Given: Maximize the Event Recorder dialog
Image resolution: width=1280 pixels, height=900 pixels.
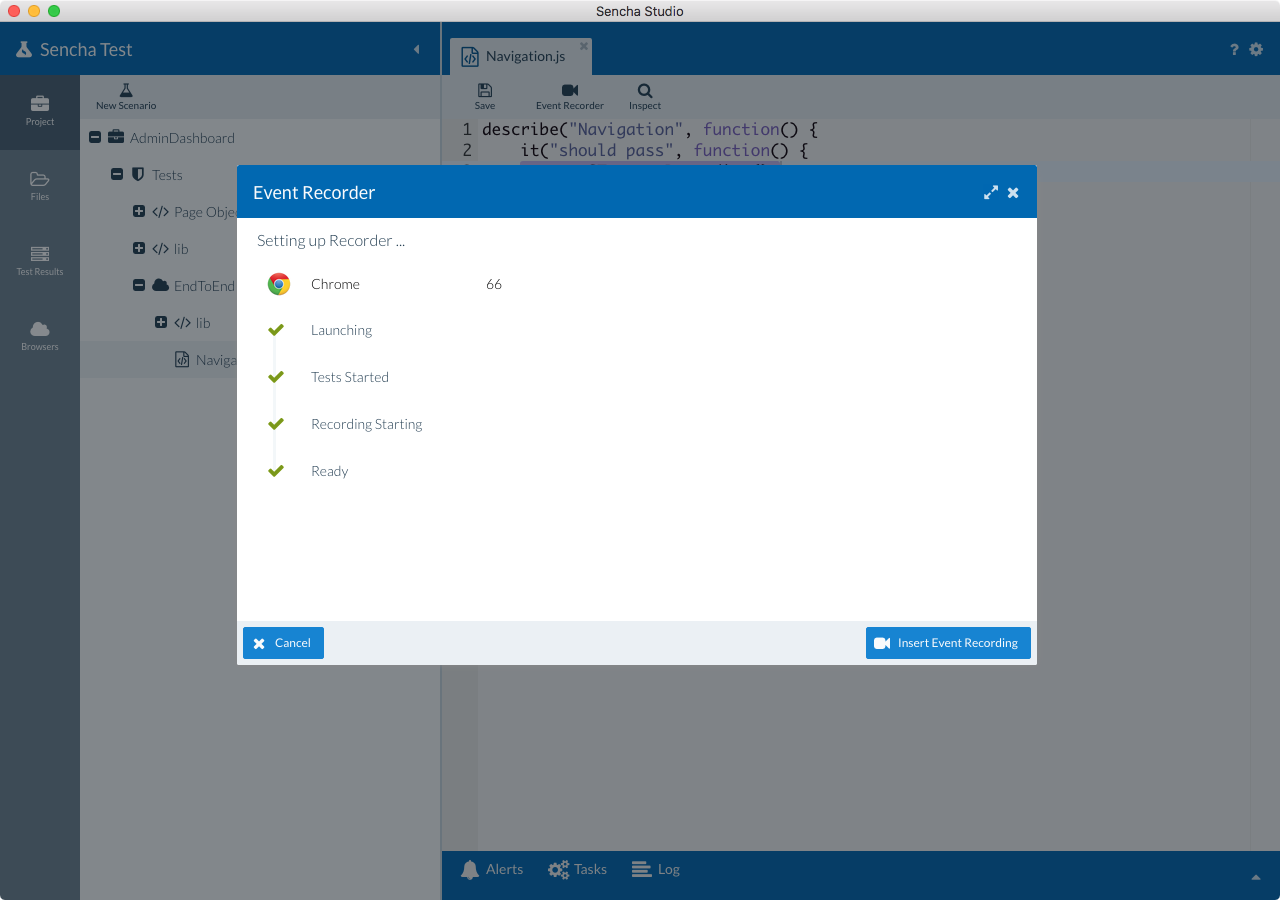Looking at the screenshot, I should point(991,192).
